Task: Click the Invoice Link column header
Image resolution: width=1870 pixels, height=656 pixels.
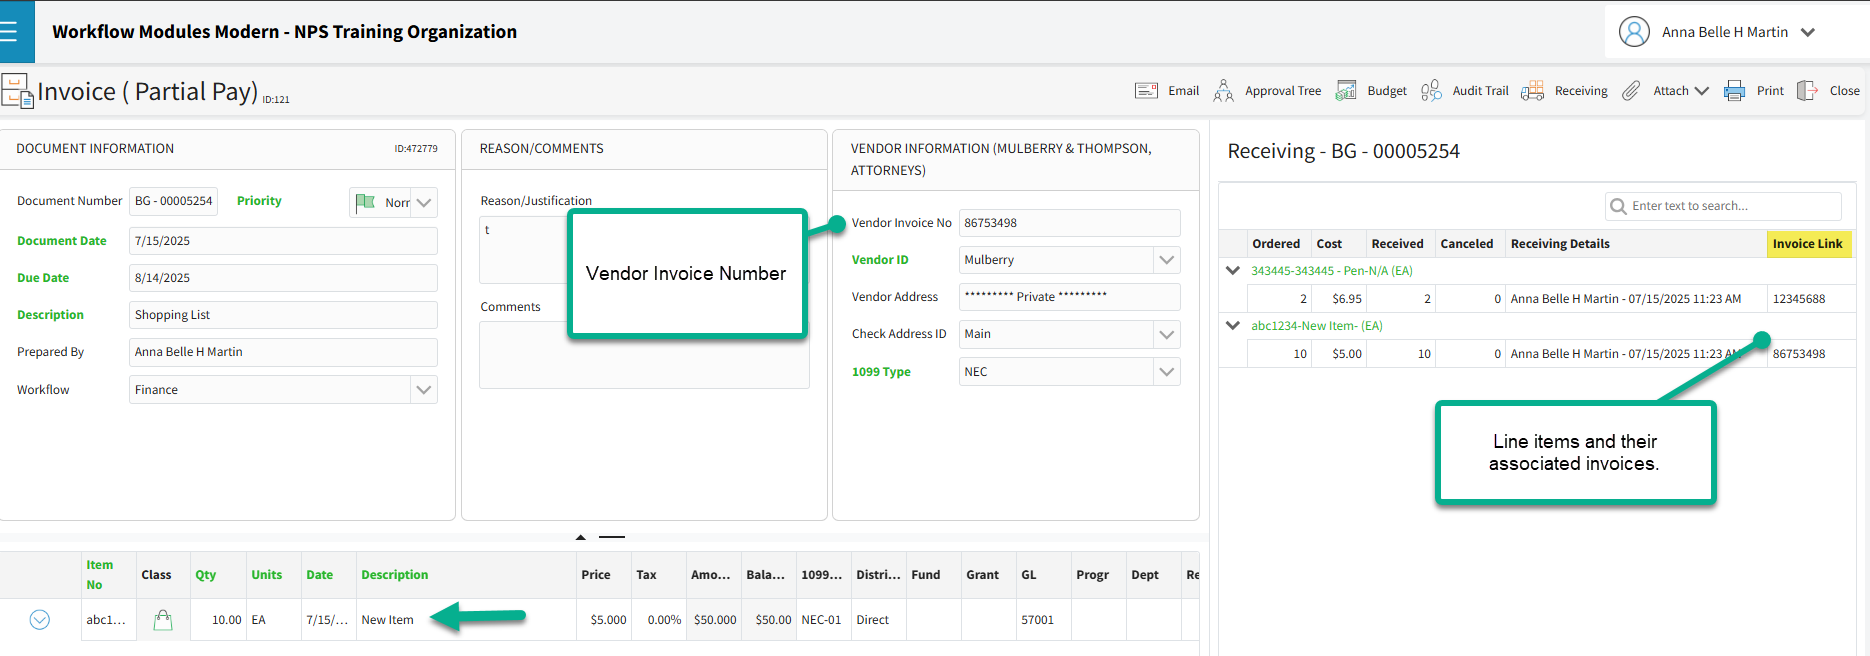Action: tap(1807, 244)
